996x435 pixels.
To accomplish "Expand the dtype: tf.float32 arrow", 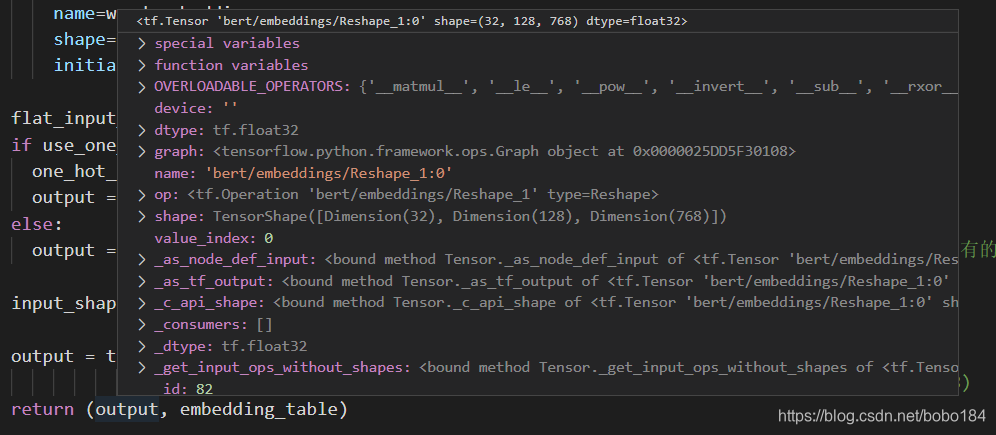I will (142, 130).
